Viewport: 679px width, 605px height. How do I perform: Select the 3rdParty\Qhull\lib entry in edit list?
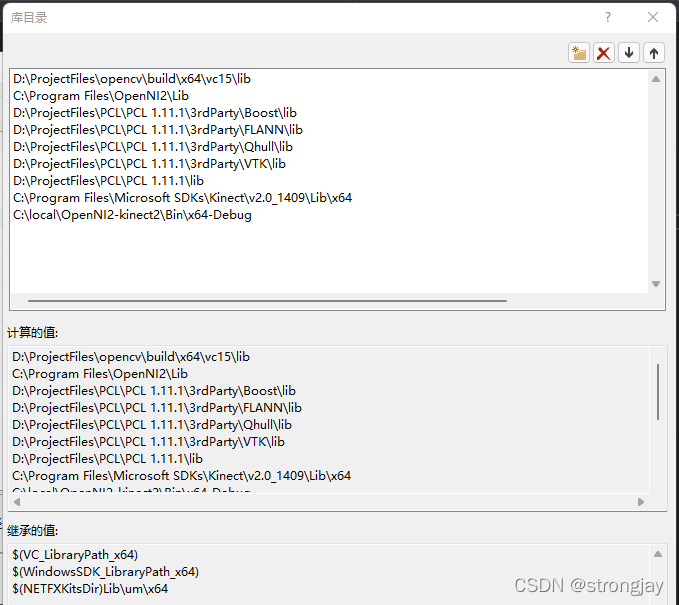point(153,147)
